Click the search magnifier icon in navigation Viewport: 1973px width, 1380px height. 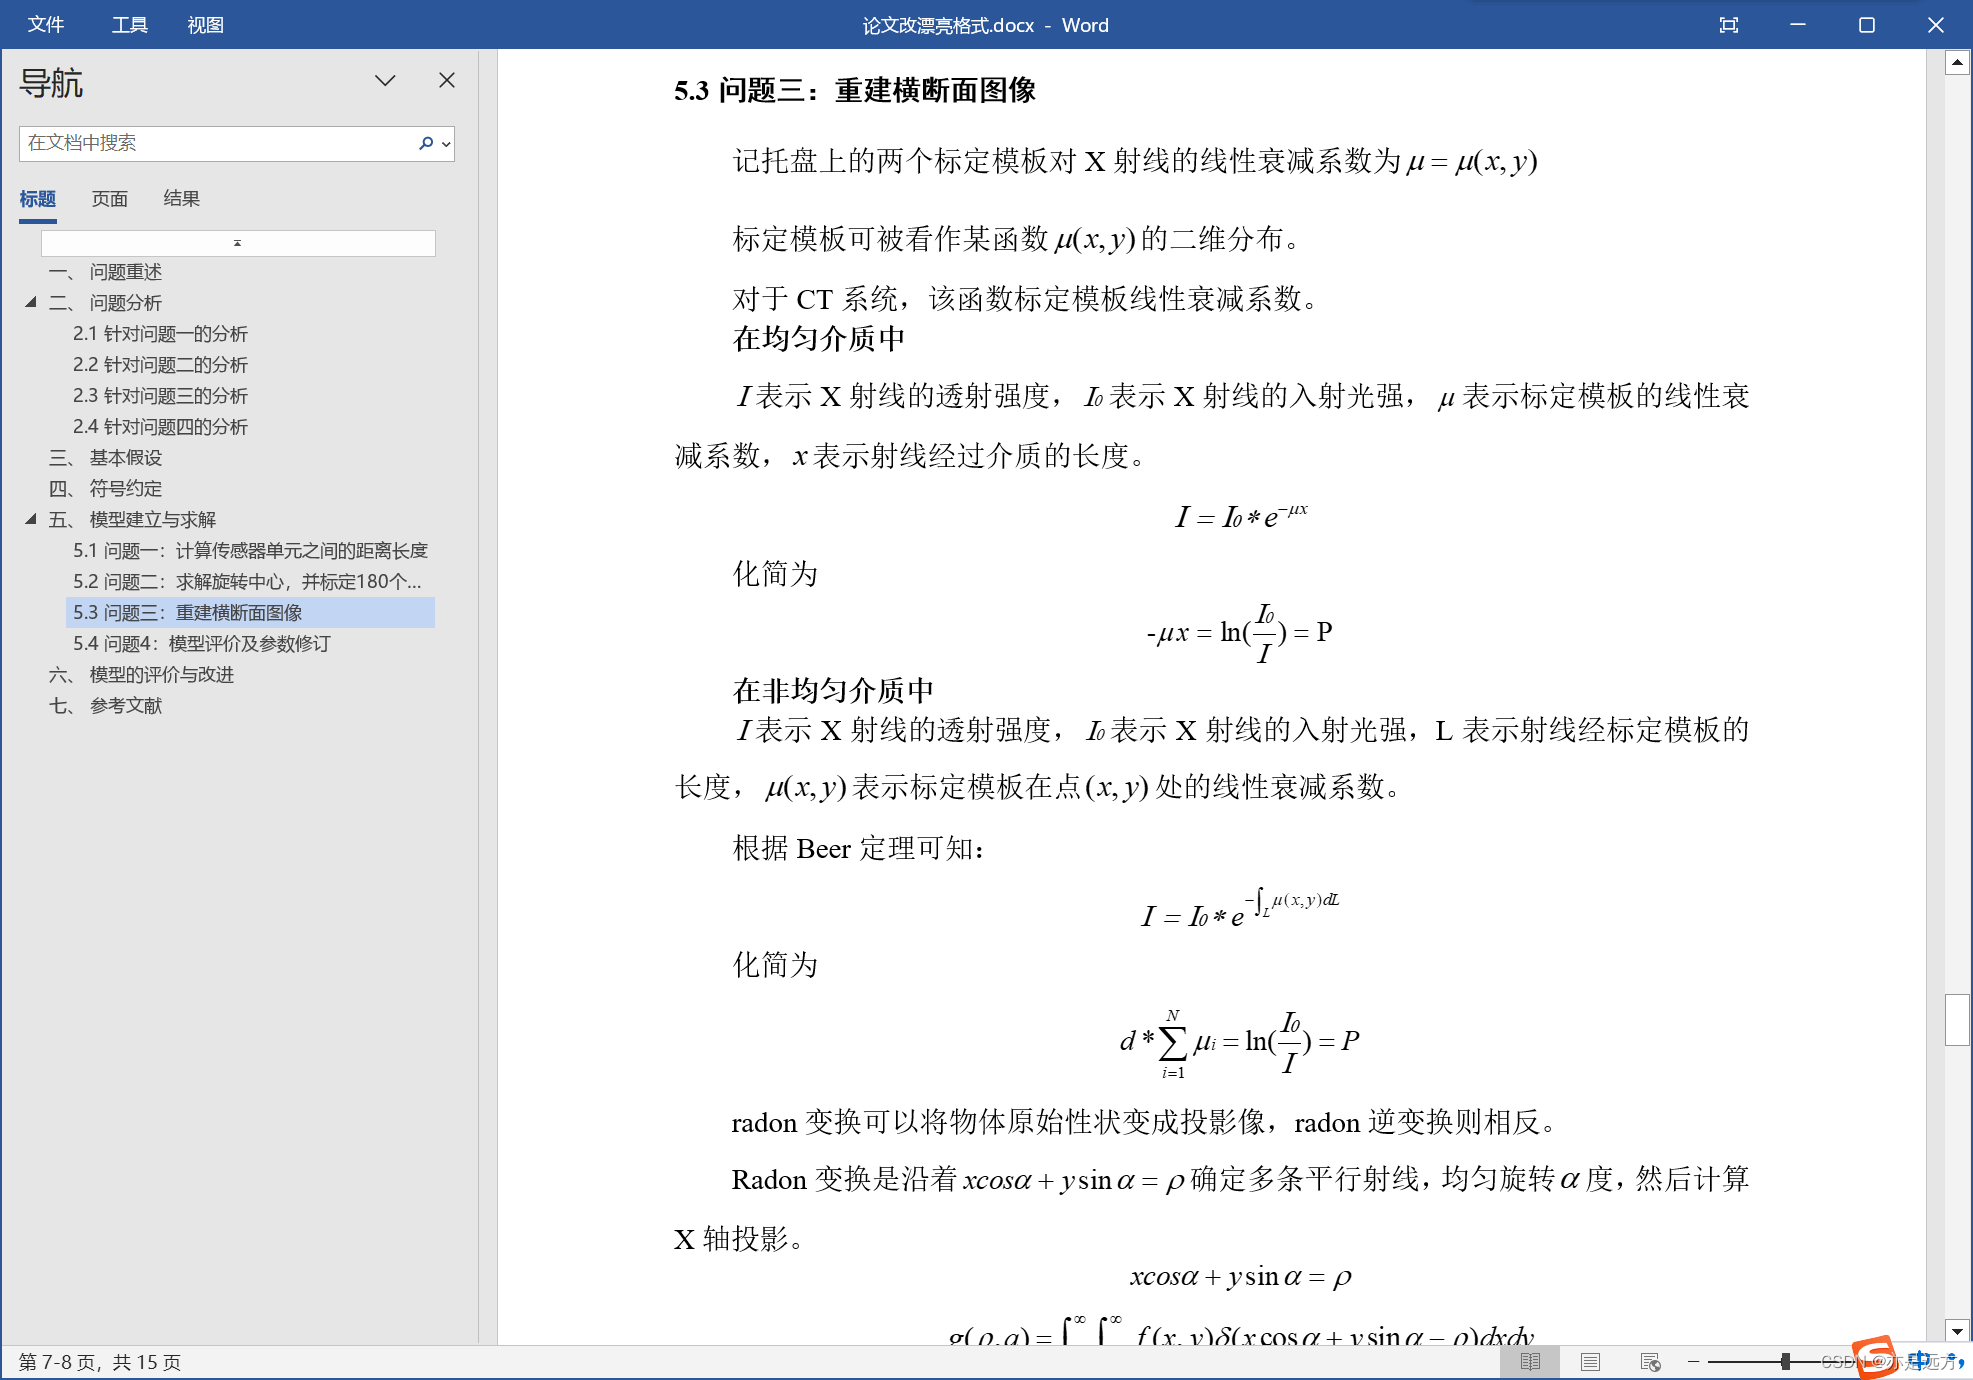(426, 143)
